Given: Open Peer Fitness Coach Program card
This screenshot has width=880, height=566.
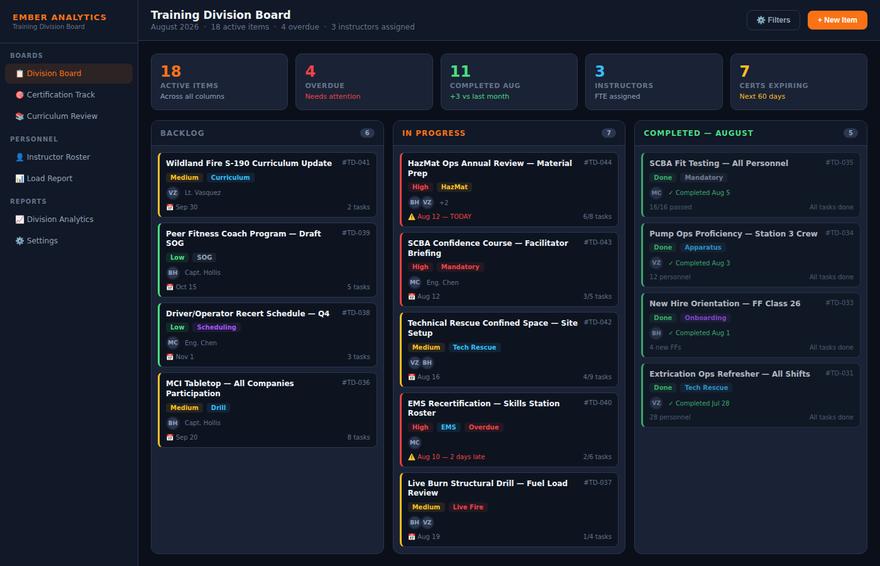Looking at the screenshot, I should 267,260.
